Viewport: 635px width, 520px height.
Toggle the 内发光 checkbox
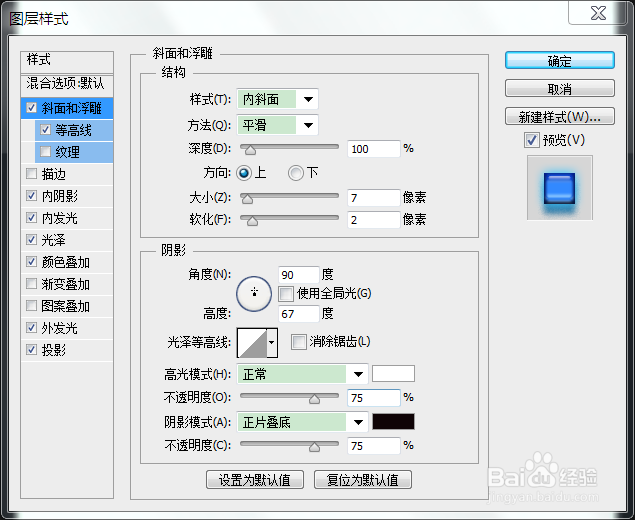pos(31,217)
